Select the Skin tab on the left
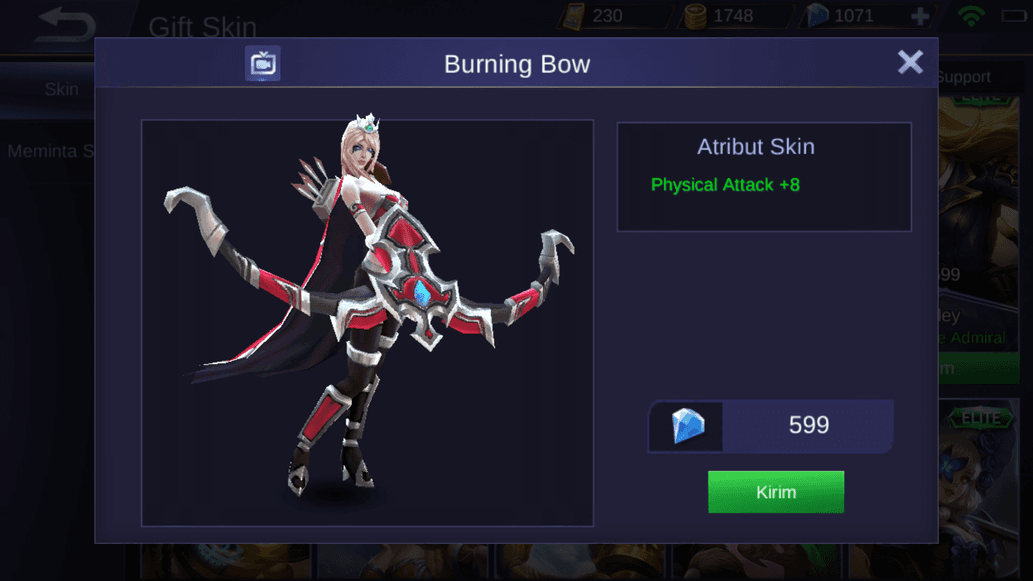Image resolution: width=1033 pixels, height=581 pixels. (61, 90)
